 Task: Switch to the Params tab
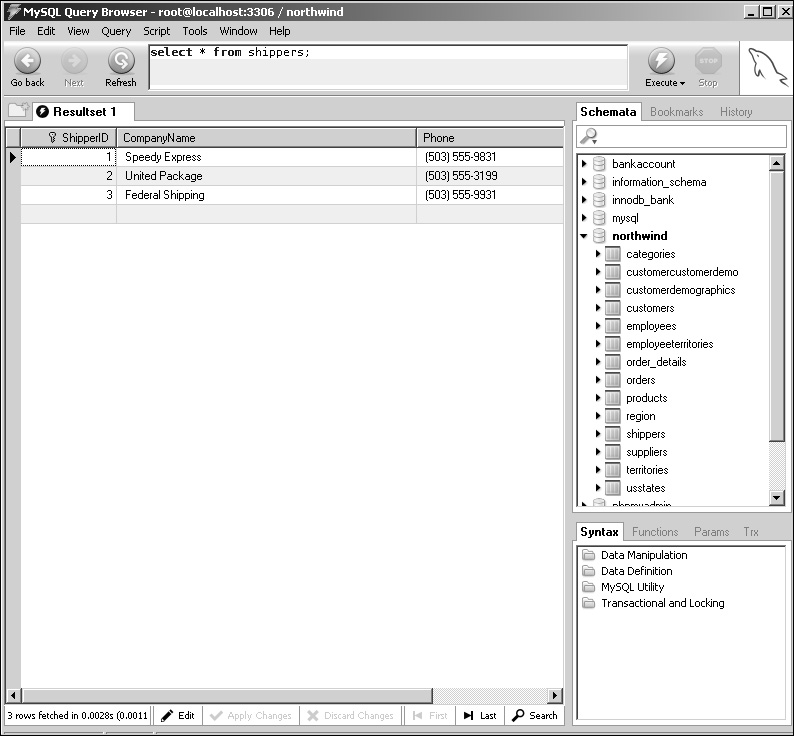click(x=711, y=532)
